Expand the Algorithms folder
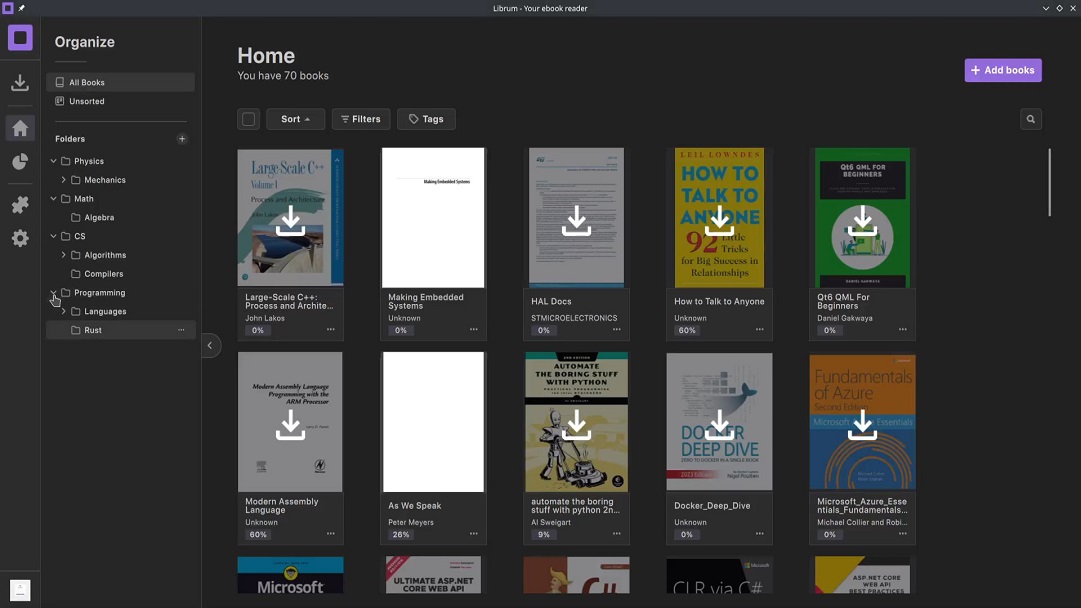This screenshot has height=608, width=1081. 64,255
